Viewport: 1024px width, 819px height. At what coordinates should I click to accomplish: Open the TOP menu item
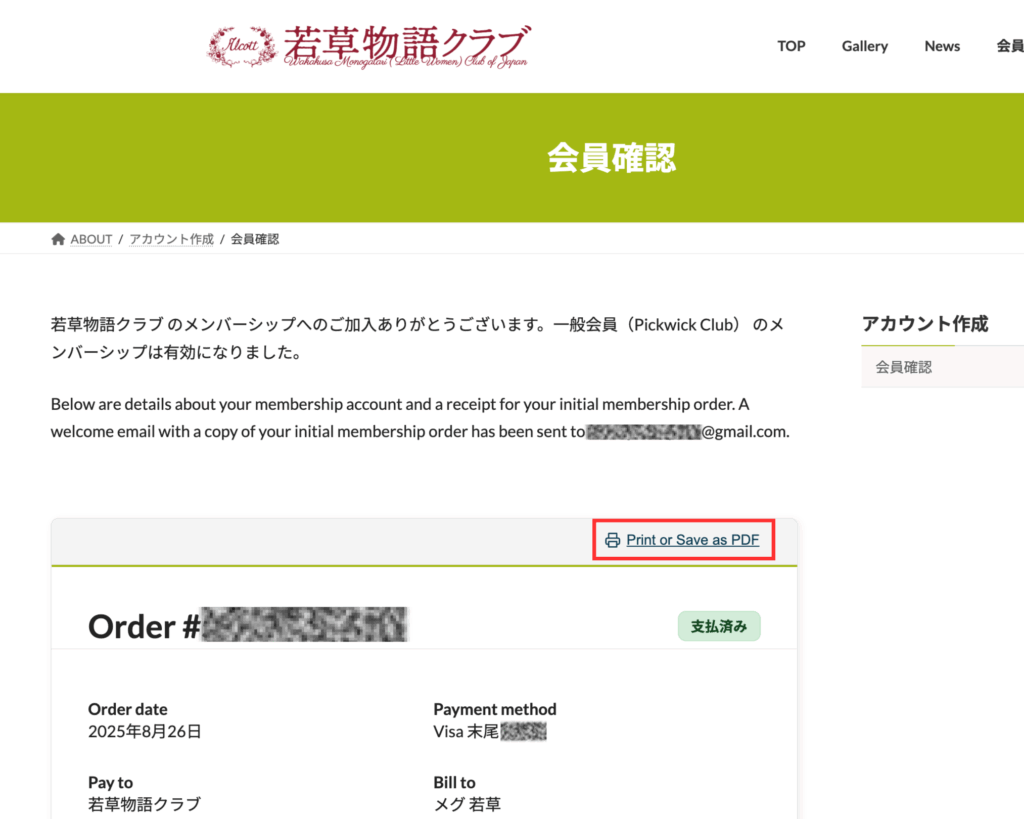tap(791, 46)
